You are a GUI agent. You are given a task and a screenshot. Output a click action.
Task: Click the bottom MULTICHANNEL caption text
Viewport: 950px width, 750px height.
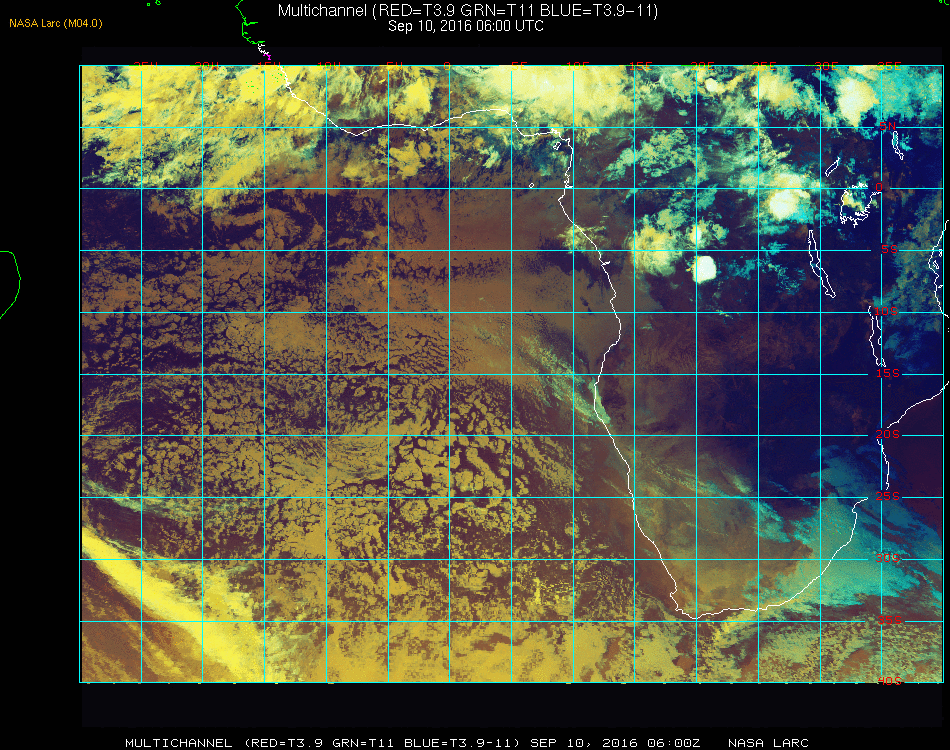click(x=179, y=743)
